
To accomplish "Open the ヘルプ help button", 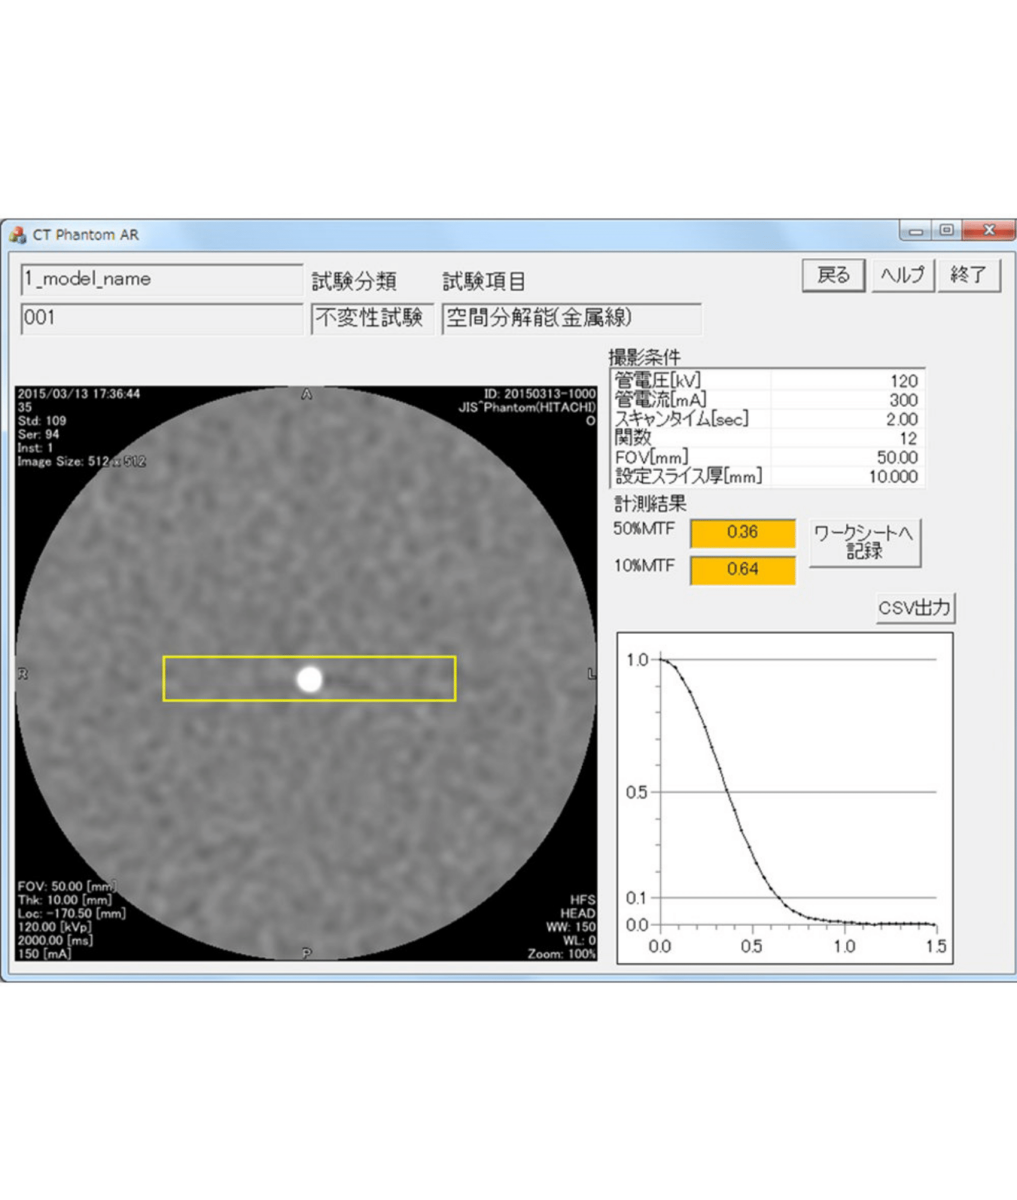I will pyautogui.click(x=902, y=275).
